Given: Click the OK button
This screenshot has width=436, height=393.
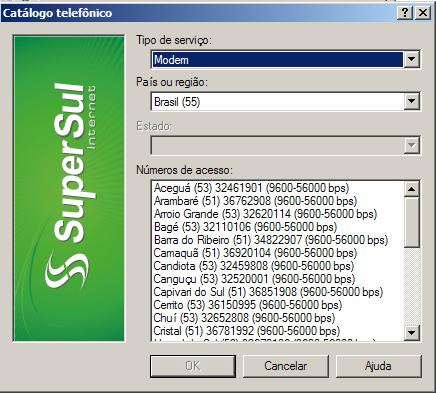Looking at the screenshot, I should [x=193, y=366].
